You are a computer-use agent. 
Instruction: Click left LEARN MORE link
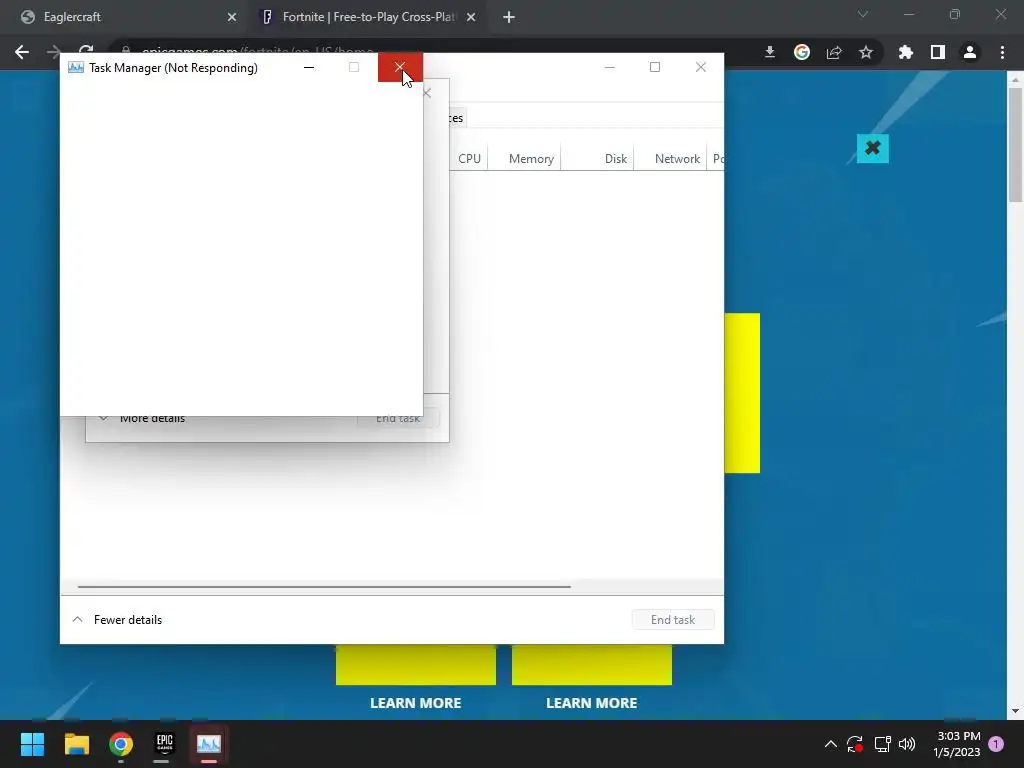coord(415,703)
